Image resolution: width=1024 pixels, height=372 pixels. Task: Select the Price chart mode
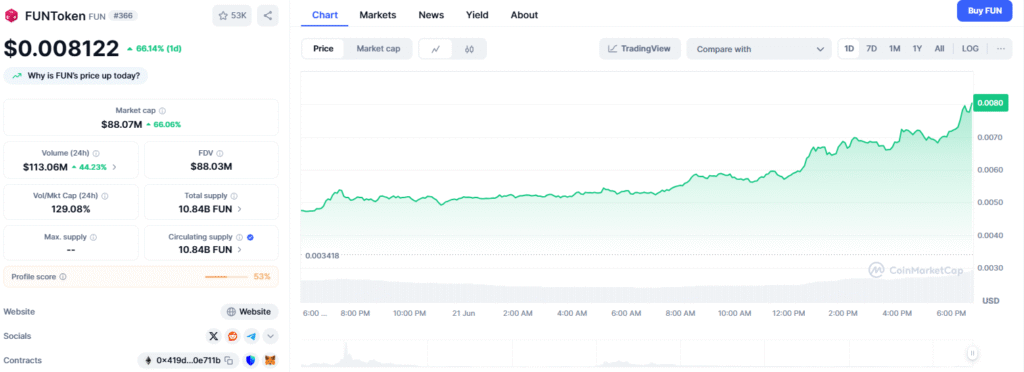point(323,49)
